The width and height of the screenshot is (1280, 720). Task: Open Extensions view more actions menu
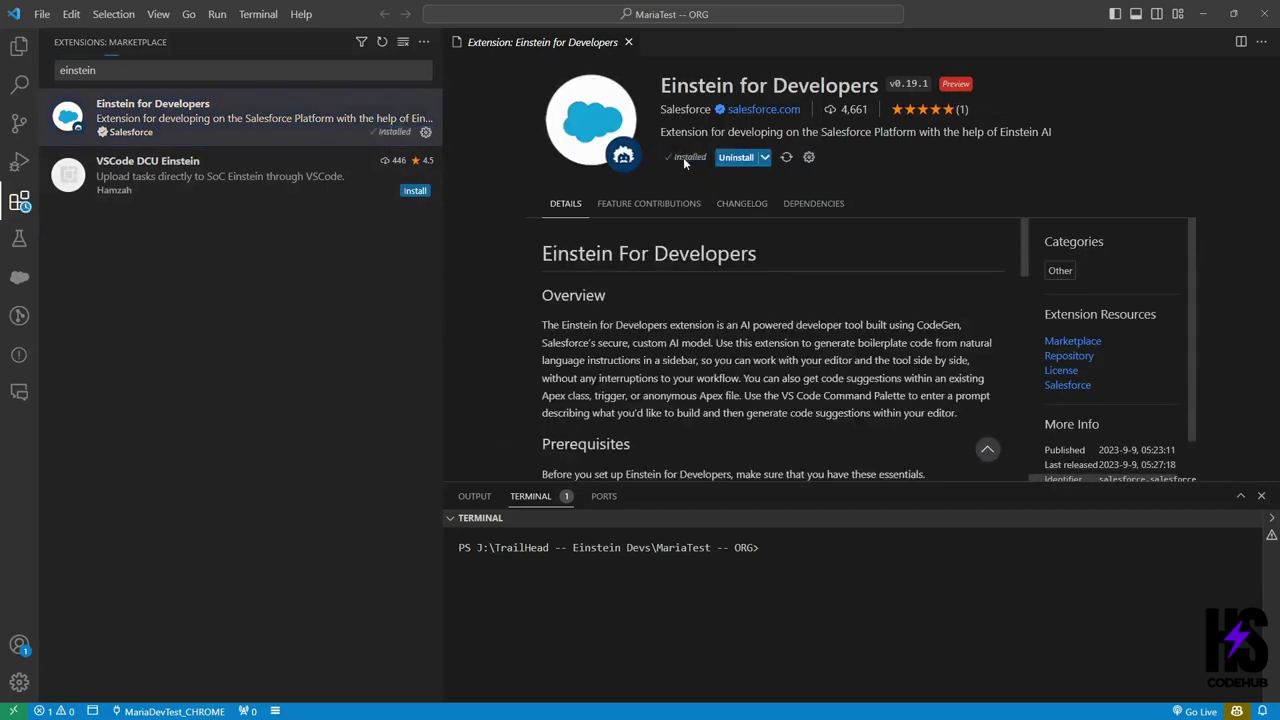click(424, 42)
